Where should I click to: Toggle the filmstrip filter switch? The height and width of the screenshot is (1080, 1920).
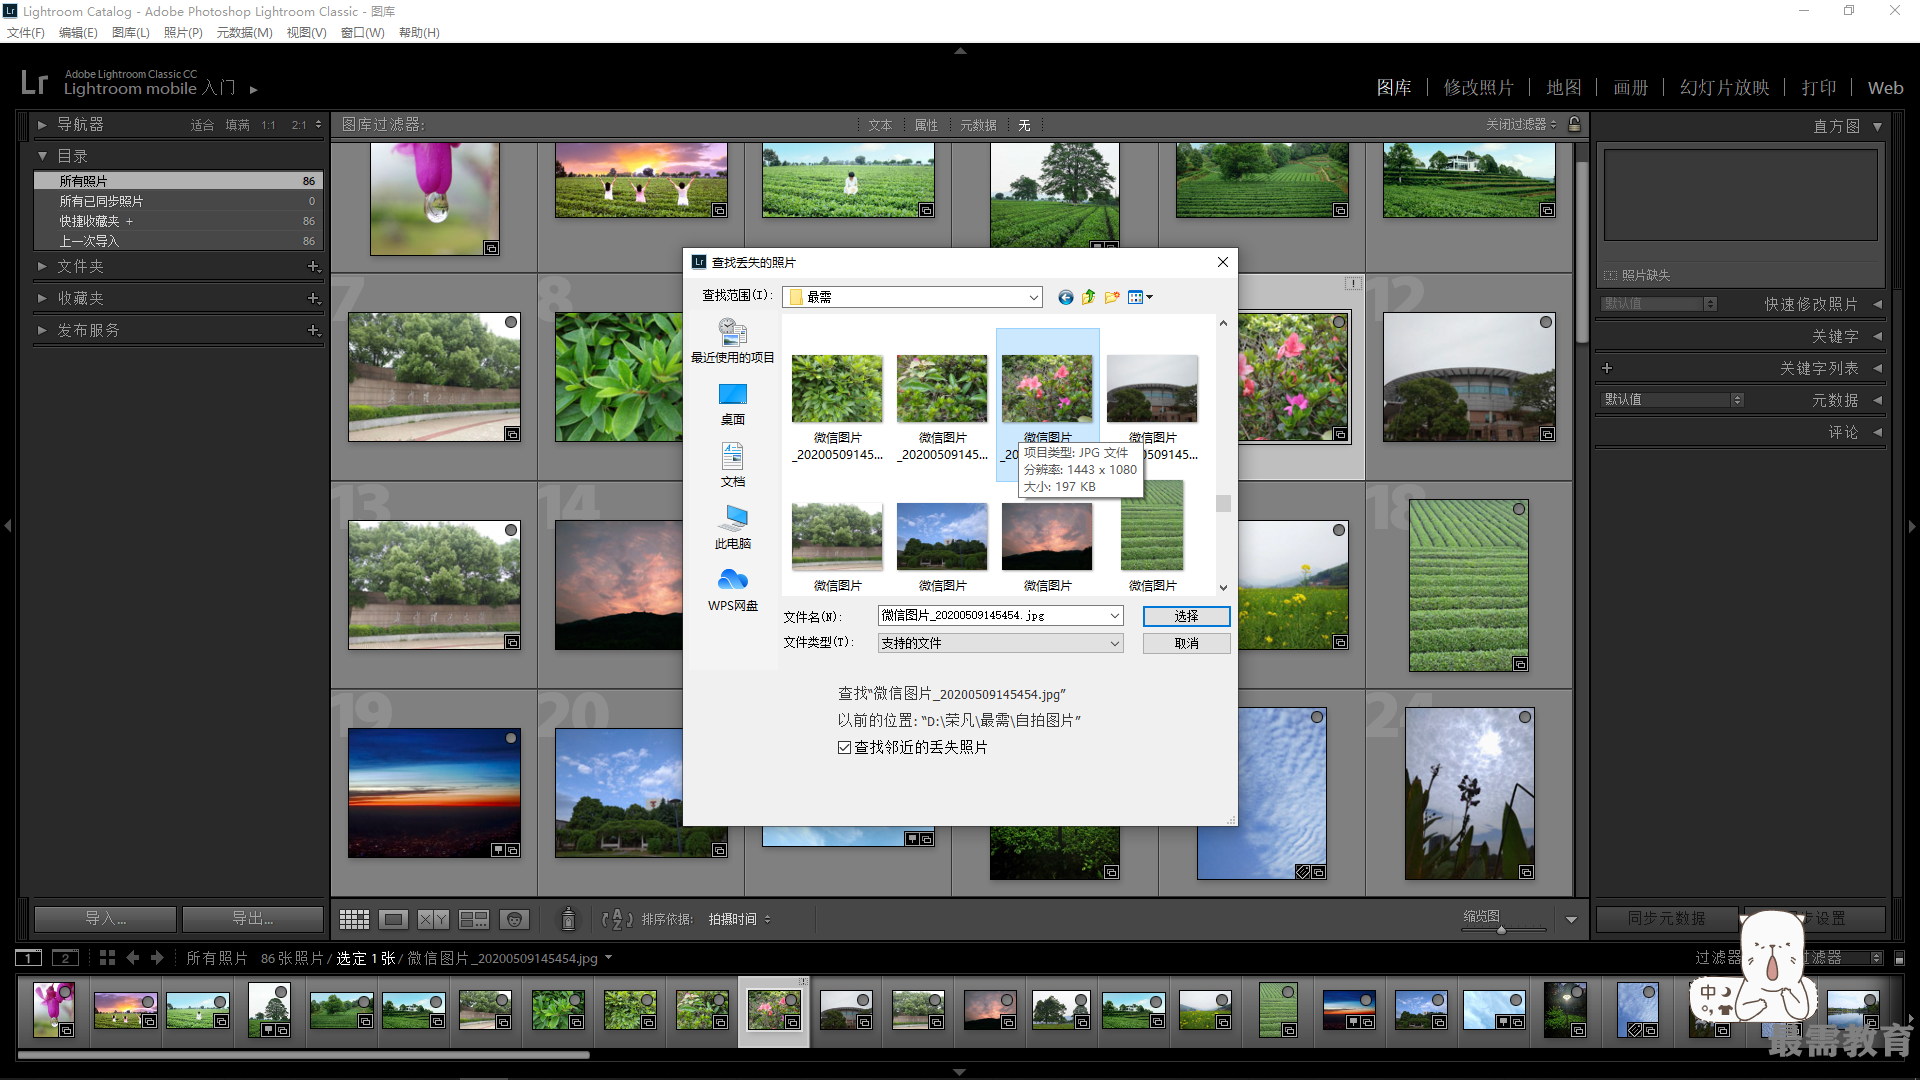(1899, 958)
